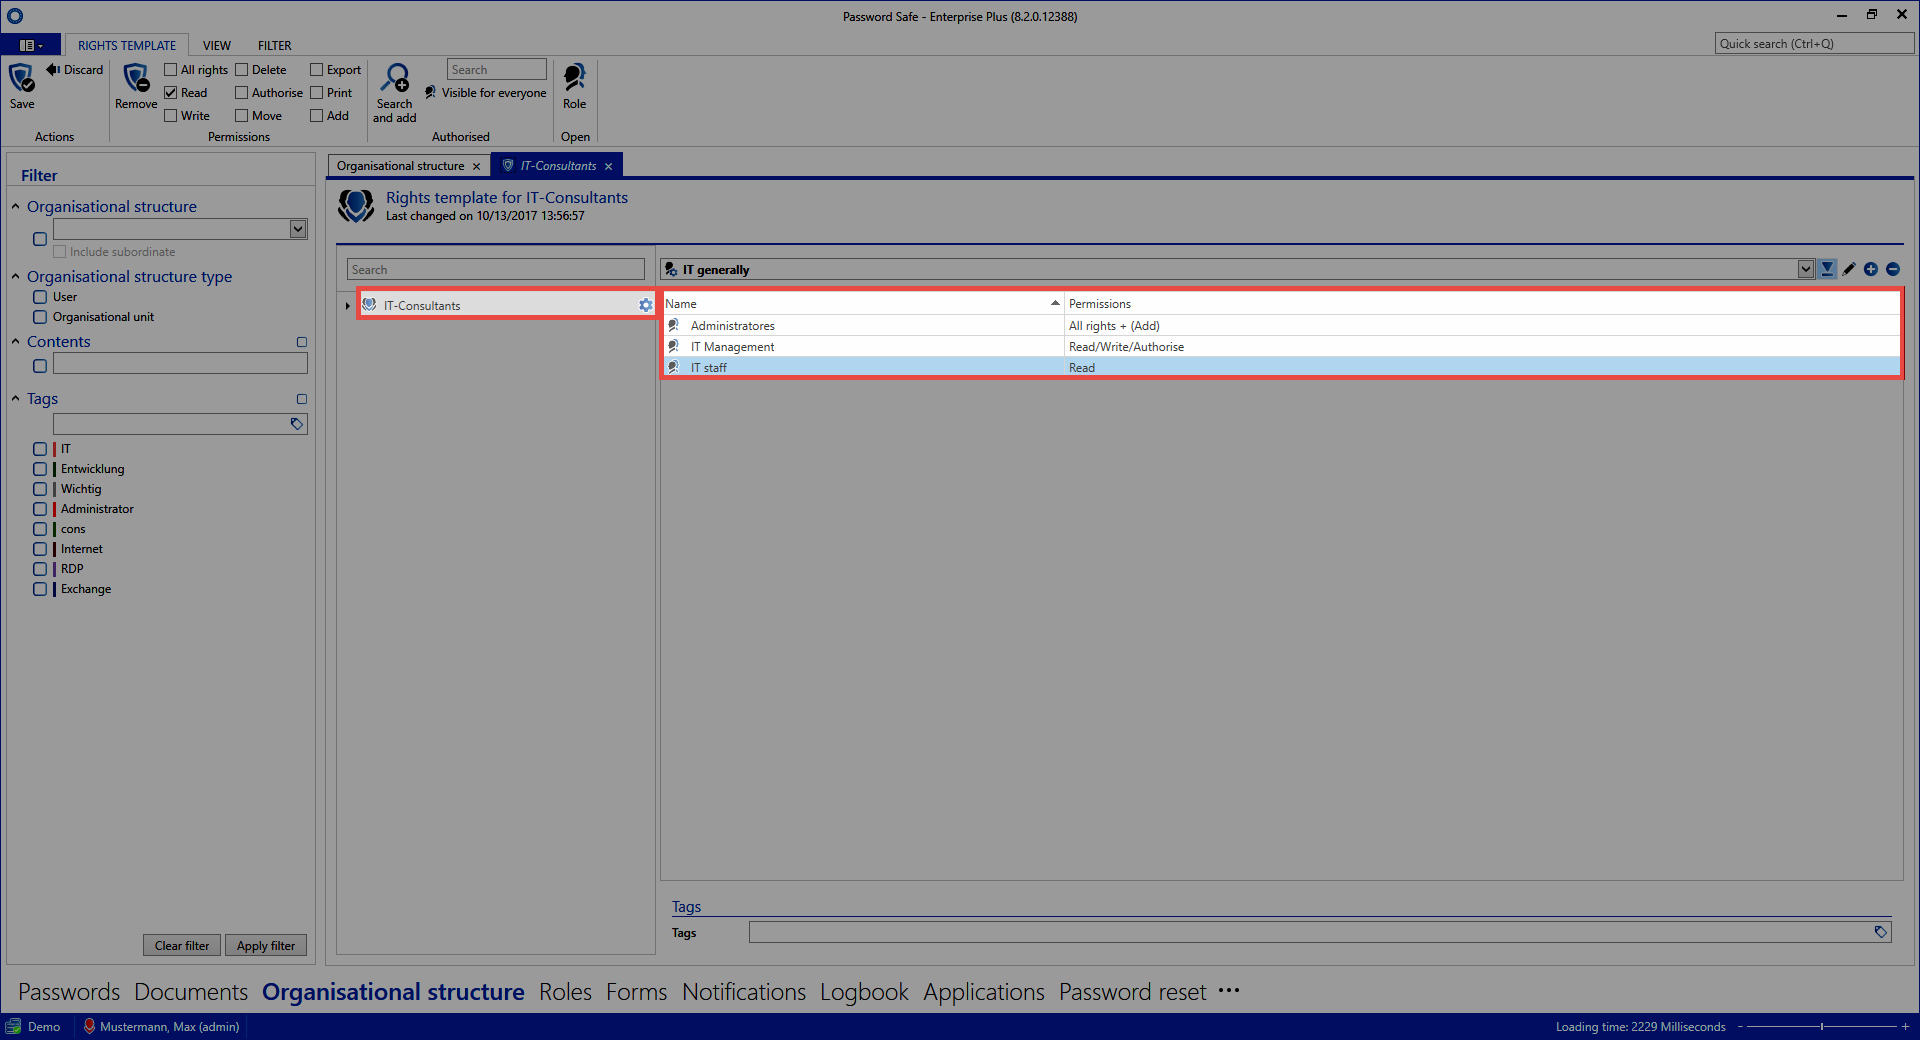
Task: Click the Clear filter button
Action: [182, 946]
